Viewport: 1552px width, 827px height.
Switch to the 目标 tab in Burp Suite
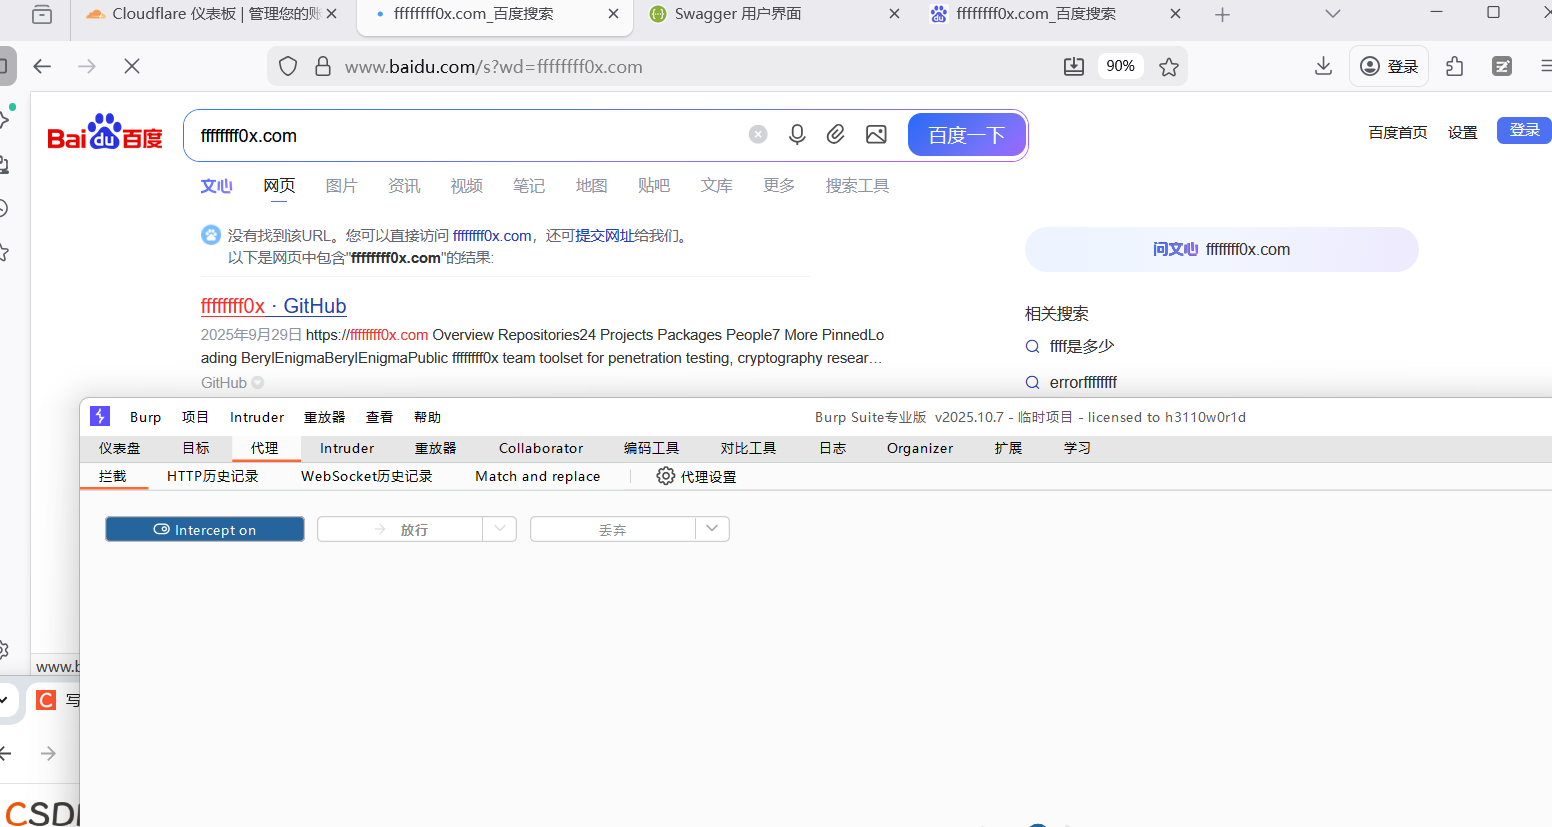pyautogui.click(x=196, y=448)
